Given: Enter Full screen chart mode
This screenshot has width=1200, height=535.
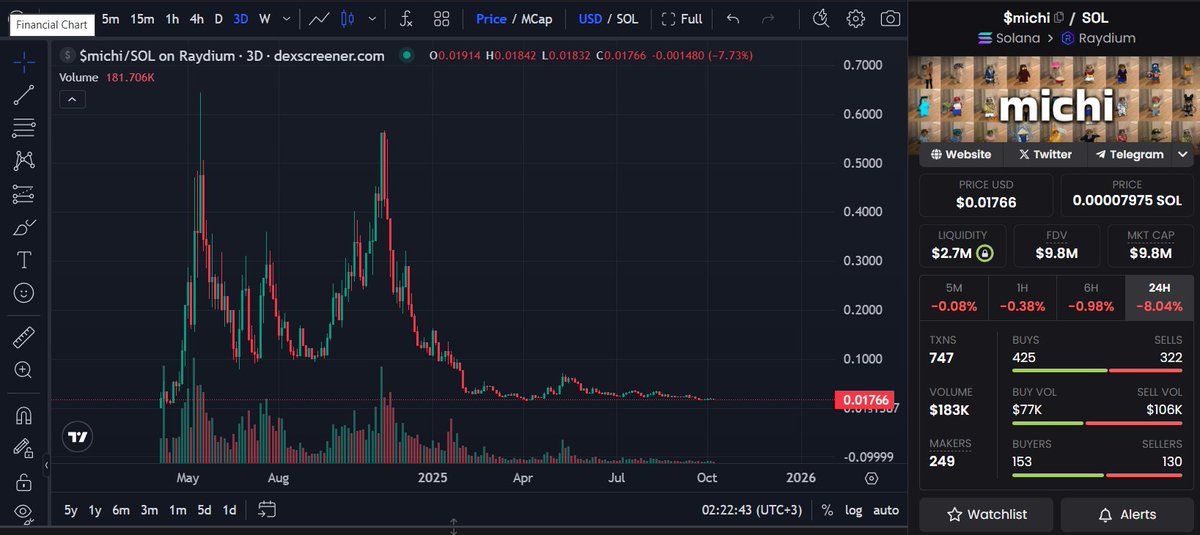Looking at the screenshot, I should click(x=683, y=18).
